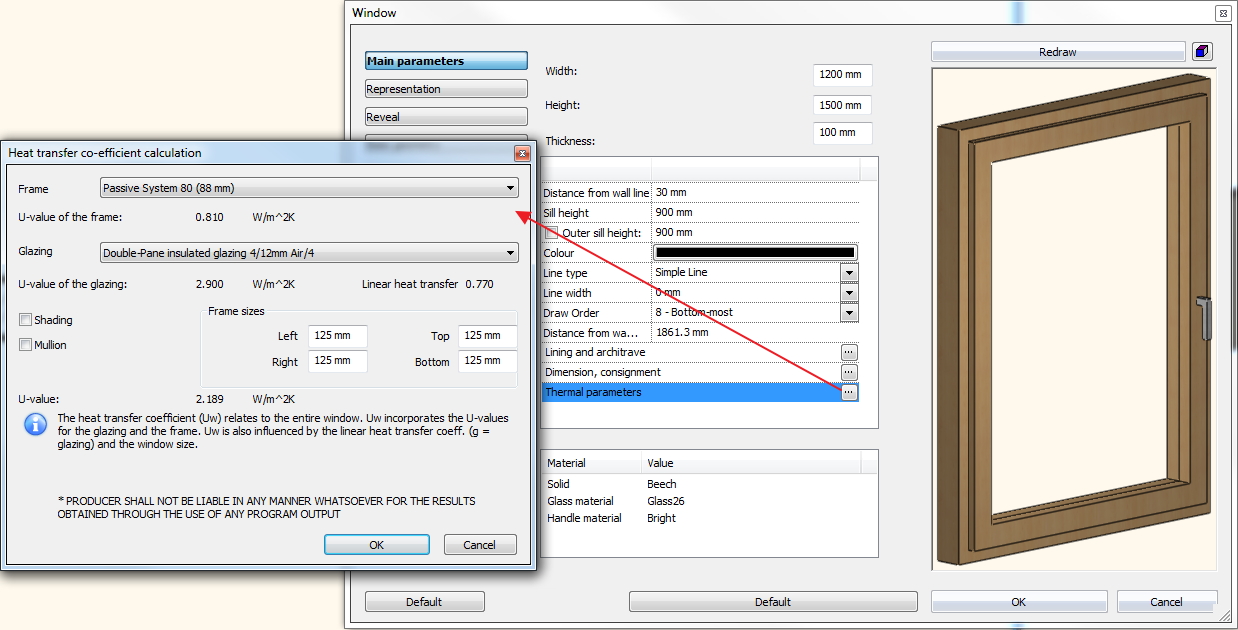Click the Redraw button above the preview

click(1058, 52)
